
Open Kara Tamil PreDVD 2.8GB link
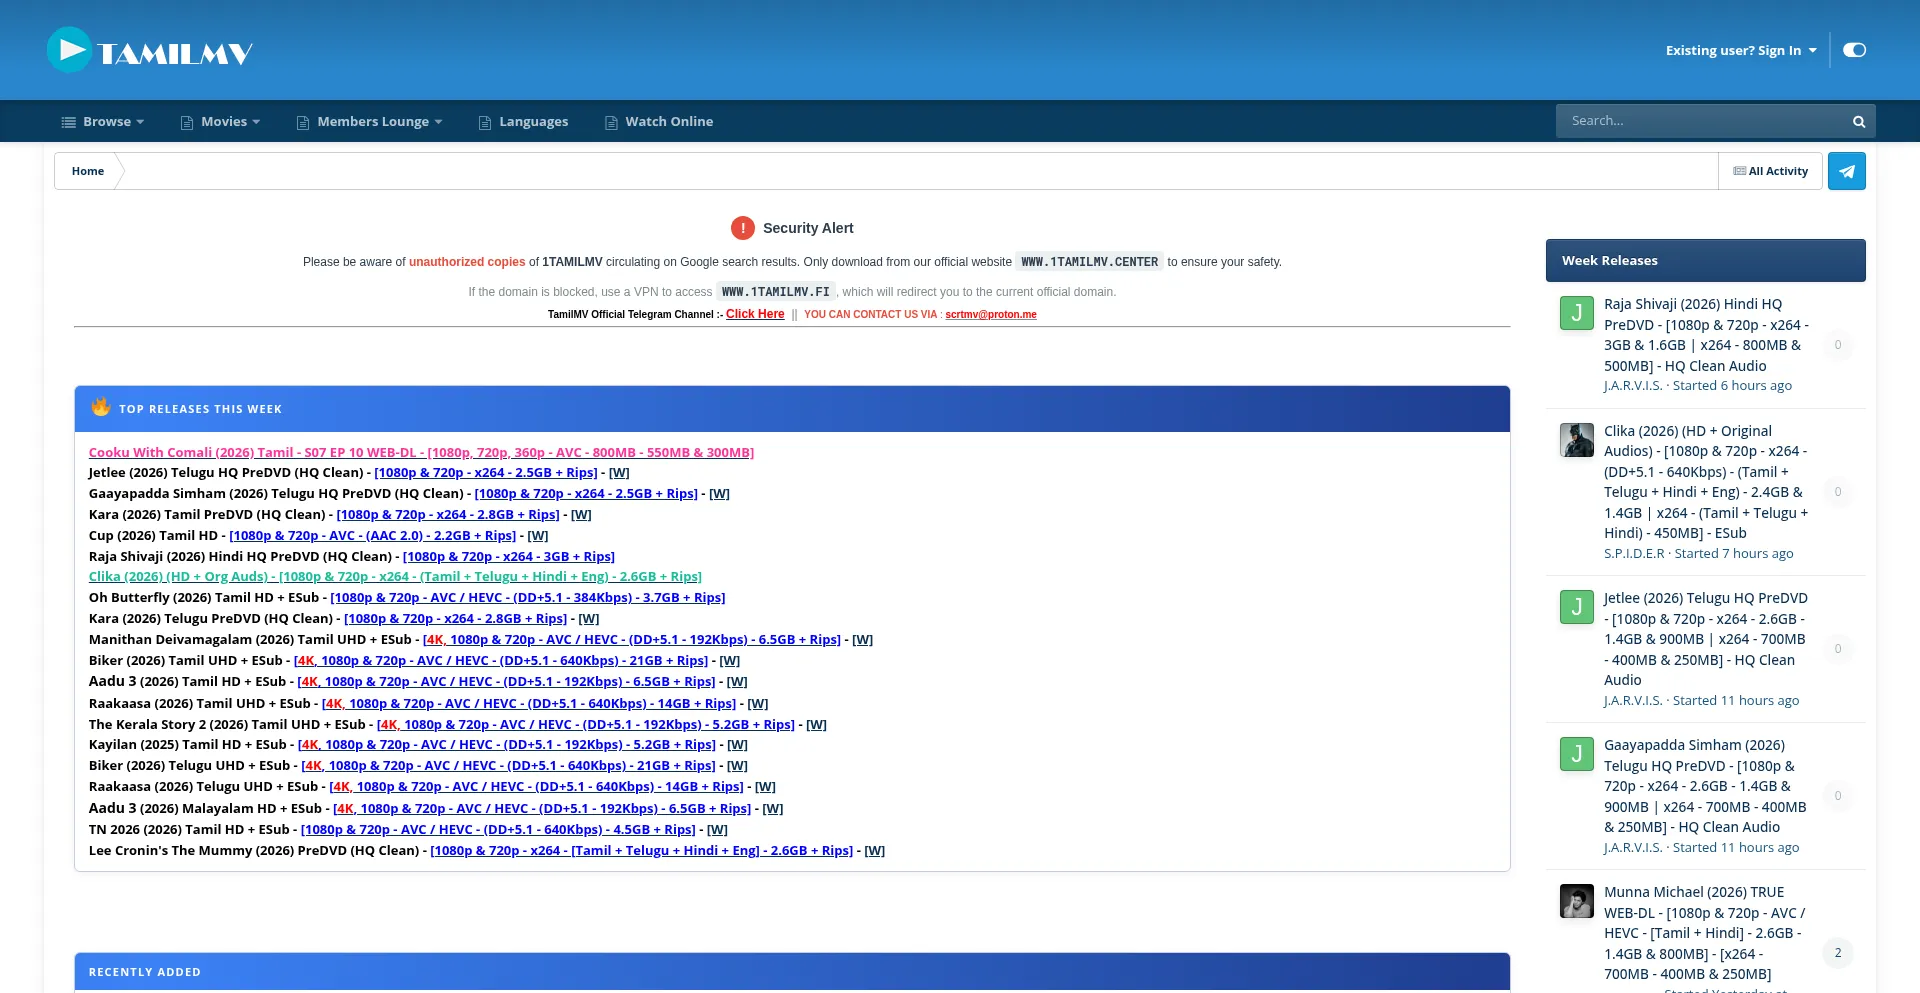pos(448,515)
